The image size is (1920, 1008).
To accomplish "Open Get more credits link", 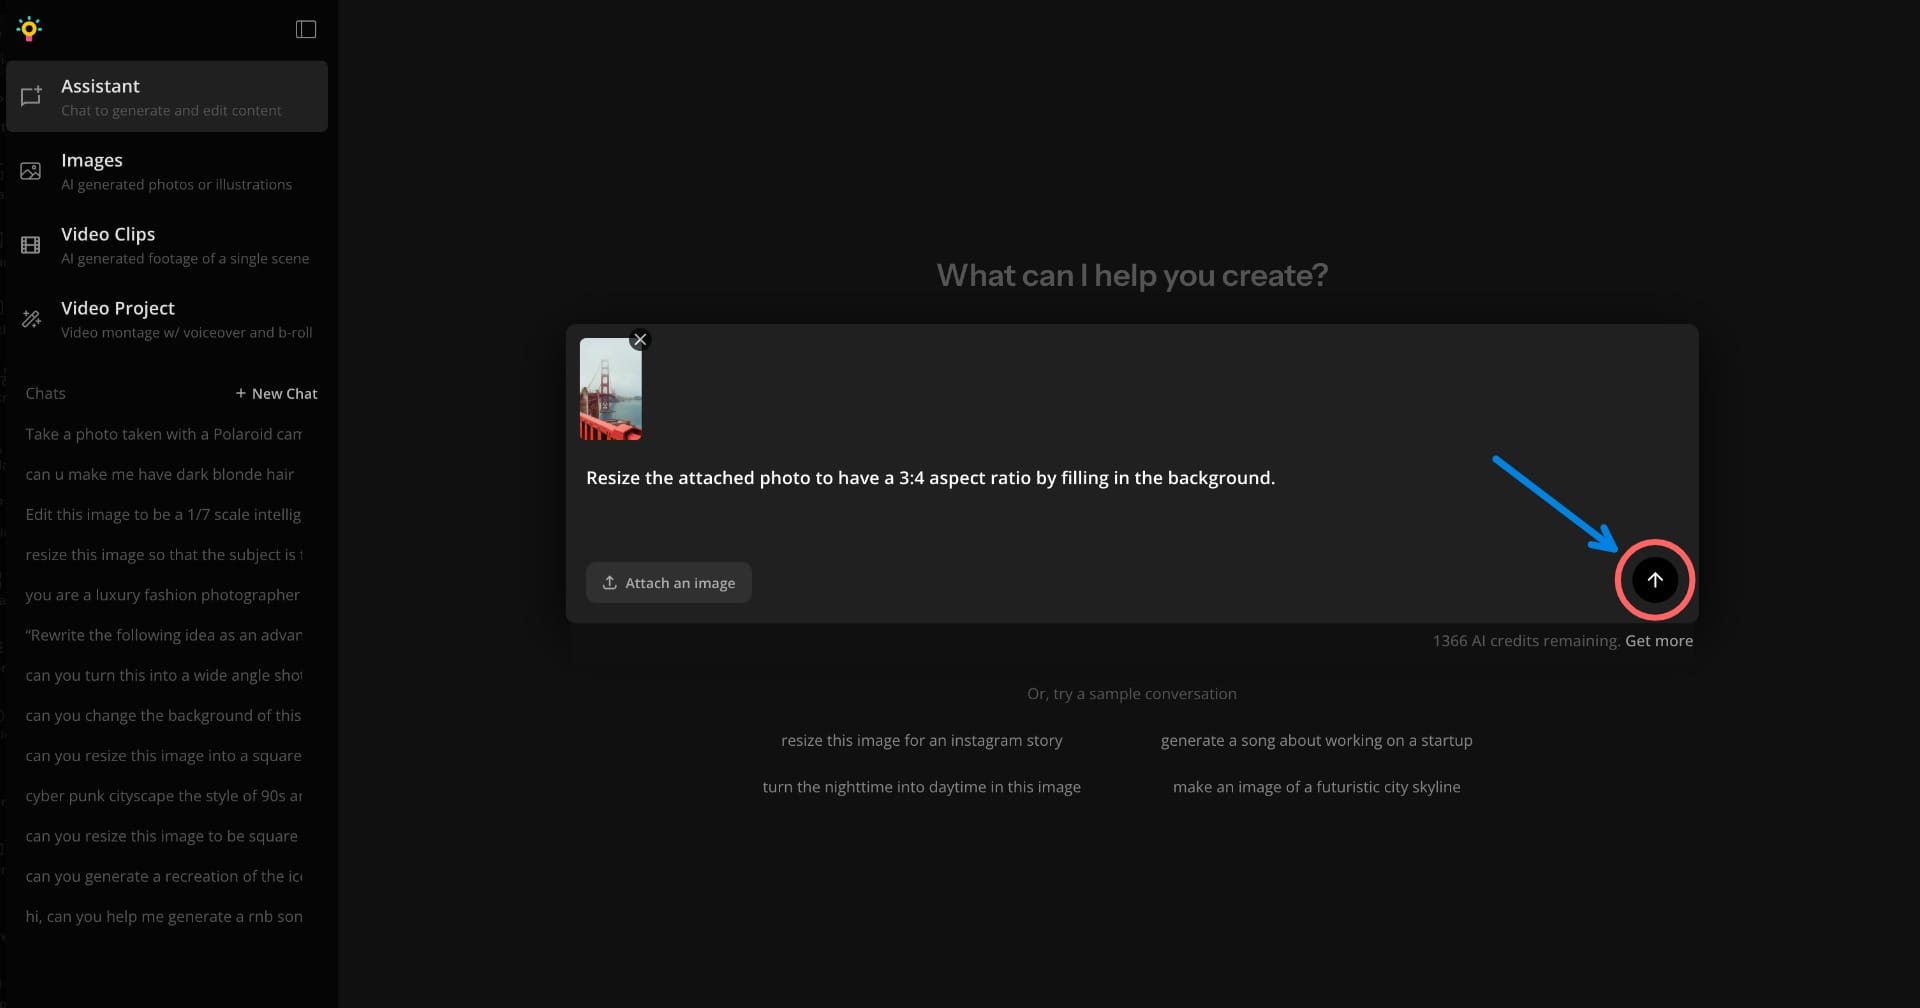I will tap(1659, 640).
